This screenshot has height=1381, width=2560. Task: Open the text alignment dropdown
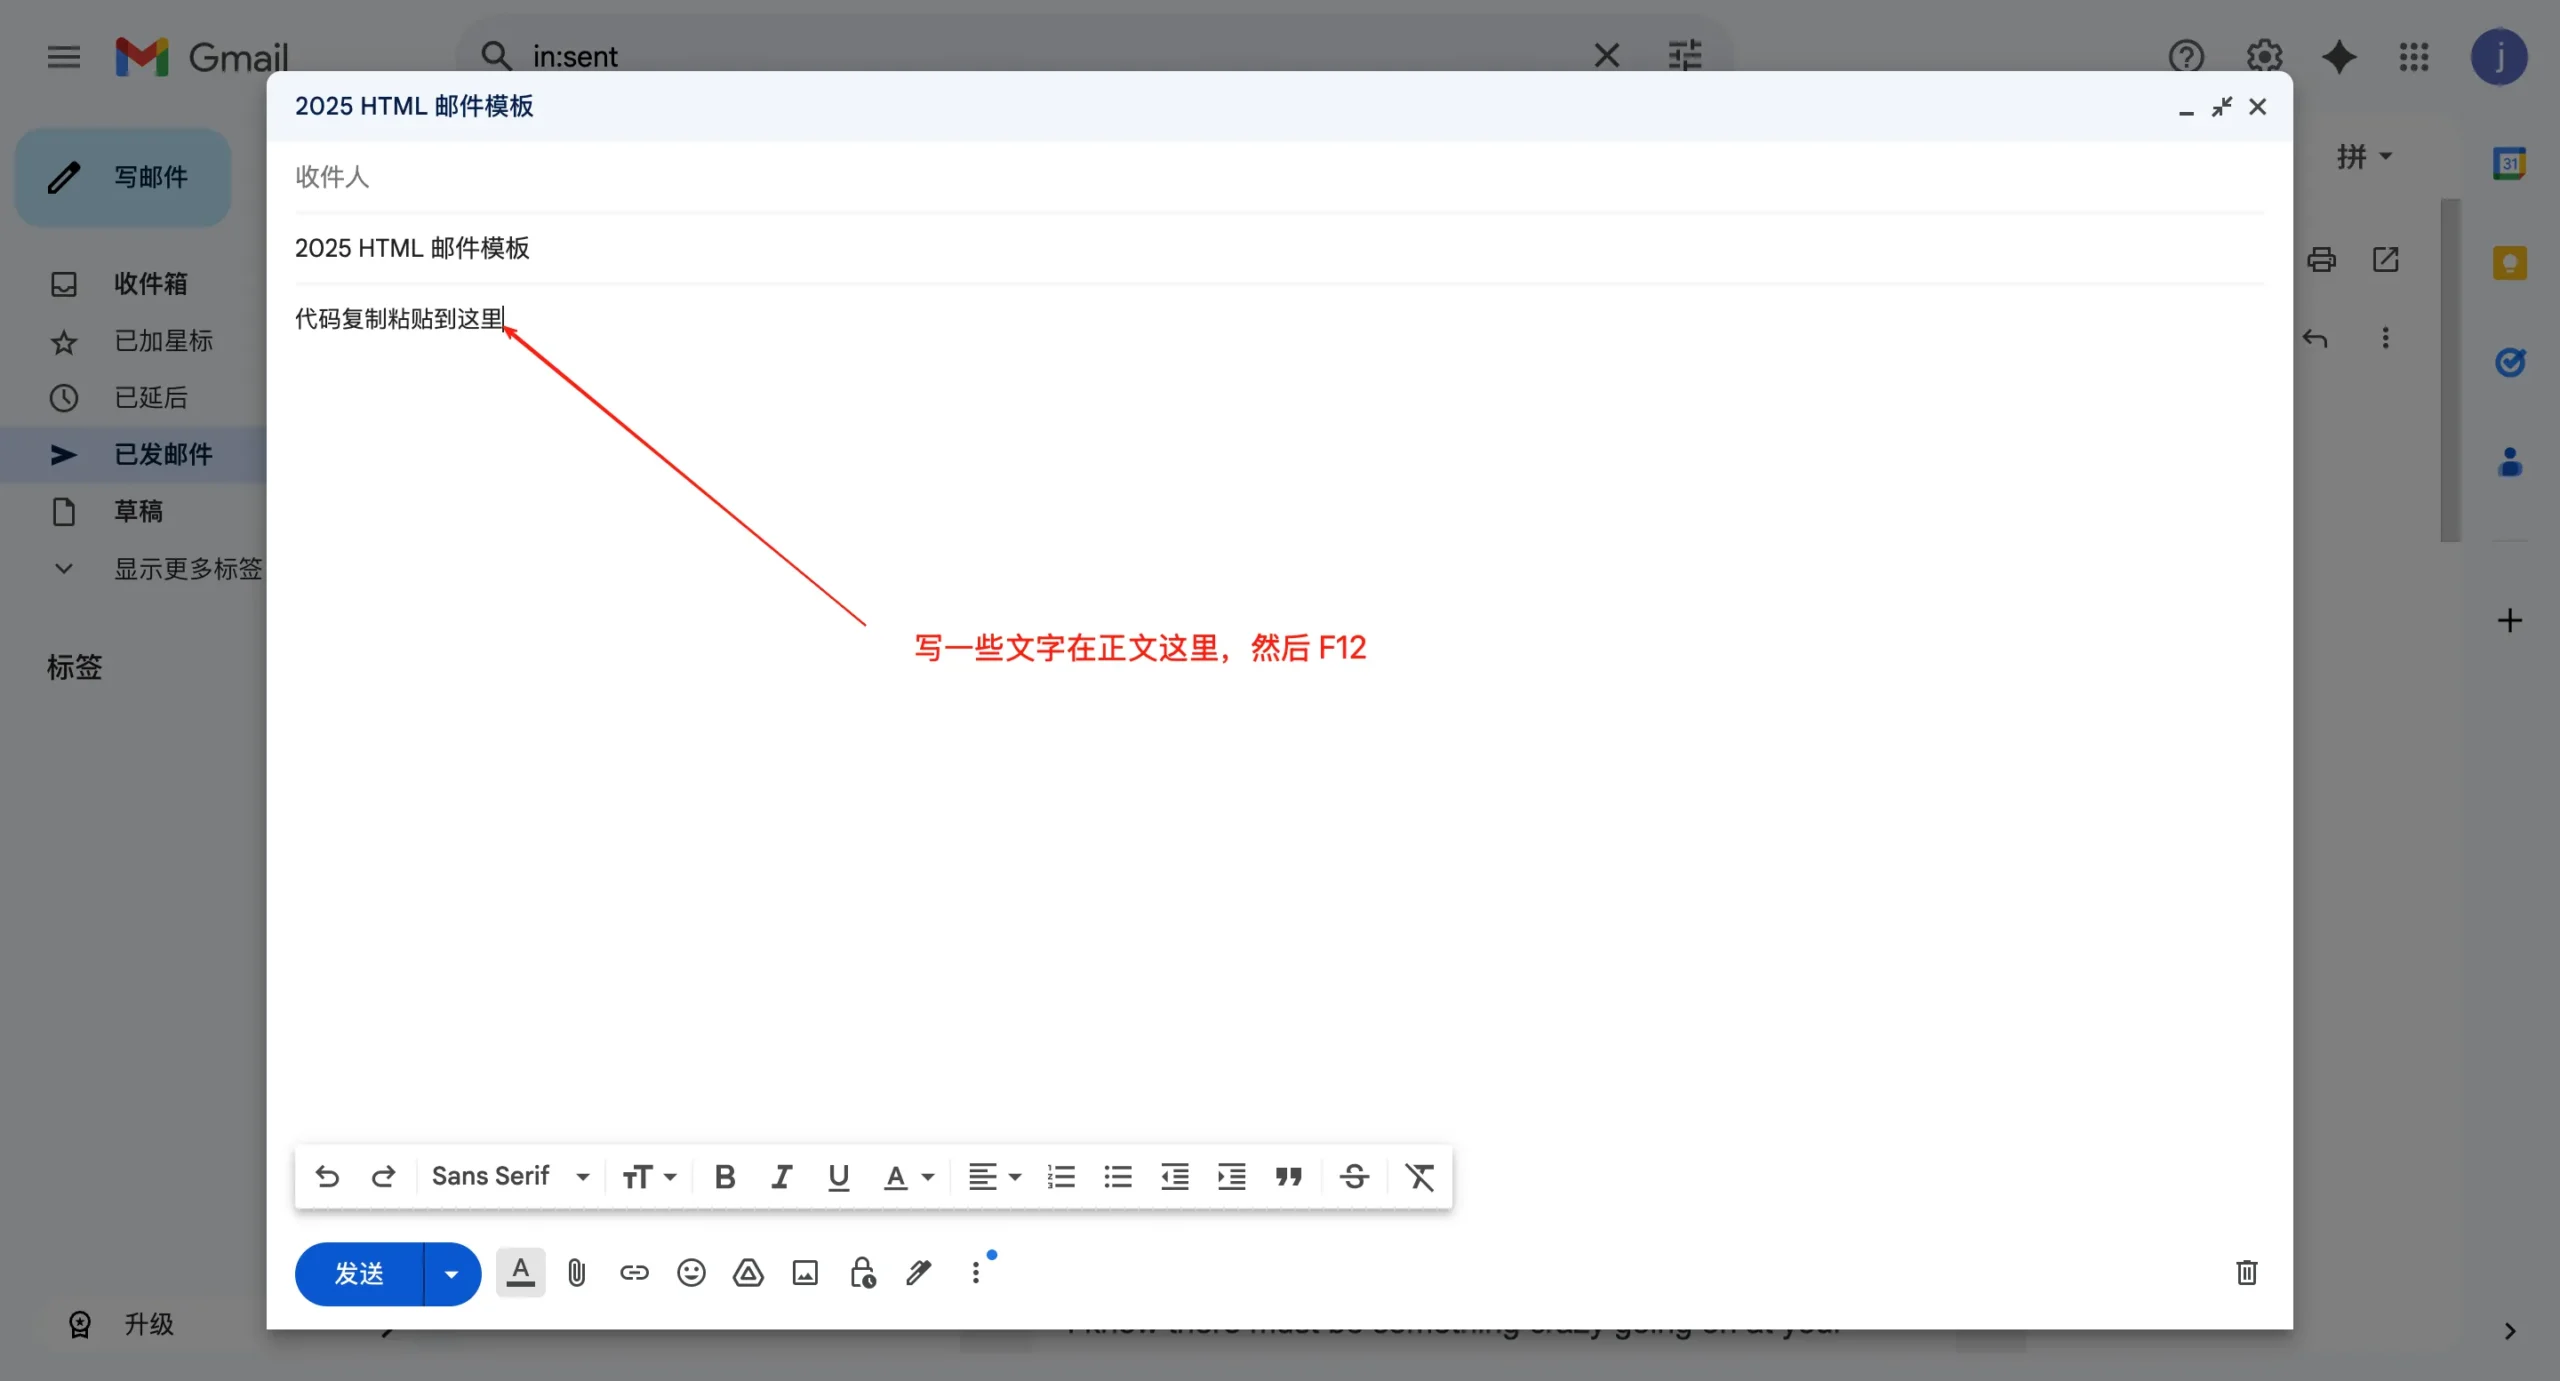point(993,1177)
